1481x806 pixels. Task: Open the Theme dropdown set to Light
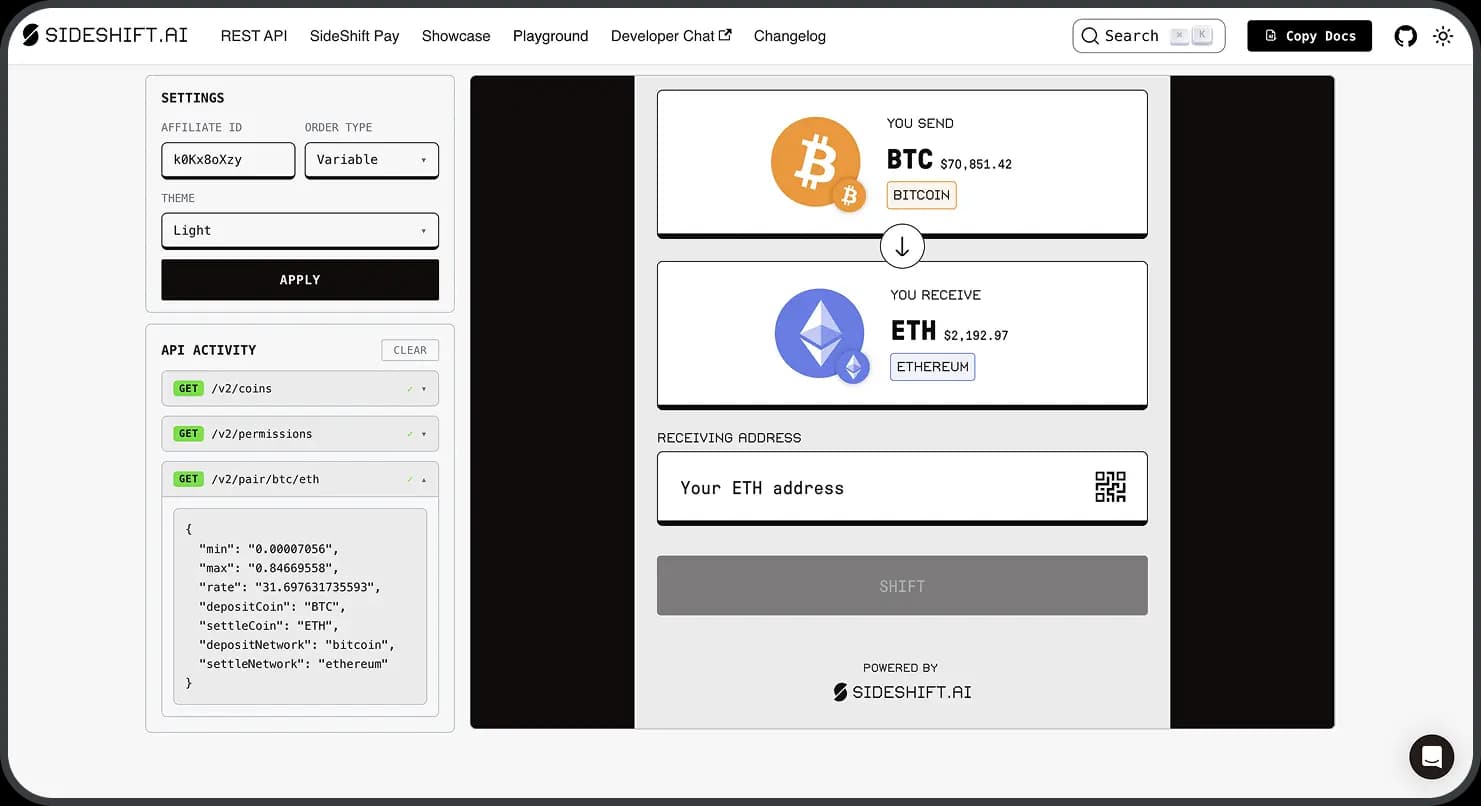[x=300, y=230]
